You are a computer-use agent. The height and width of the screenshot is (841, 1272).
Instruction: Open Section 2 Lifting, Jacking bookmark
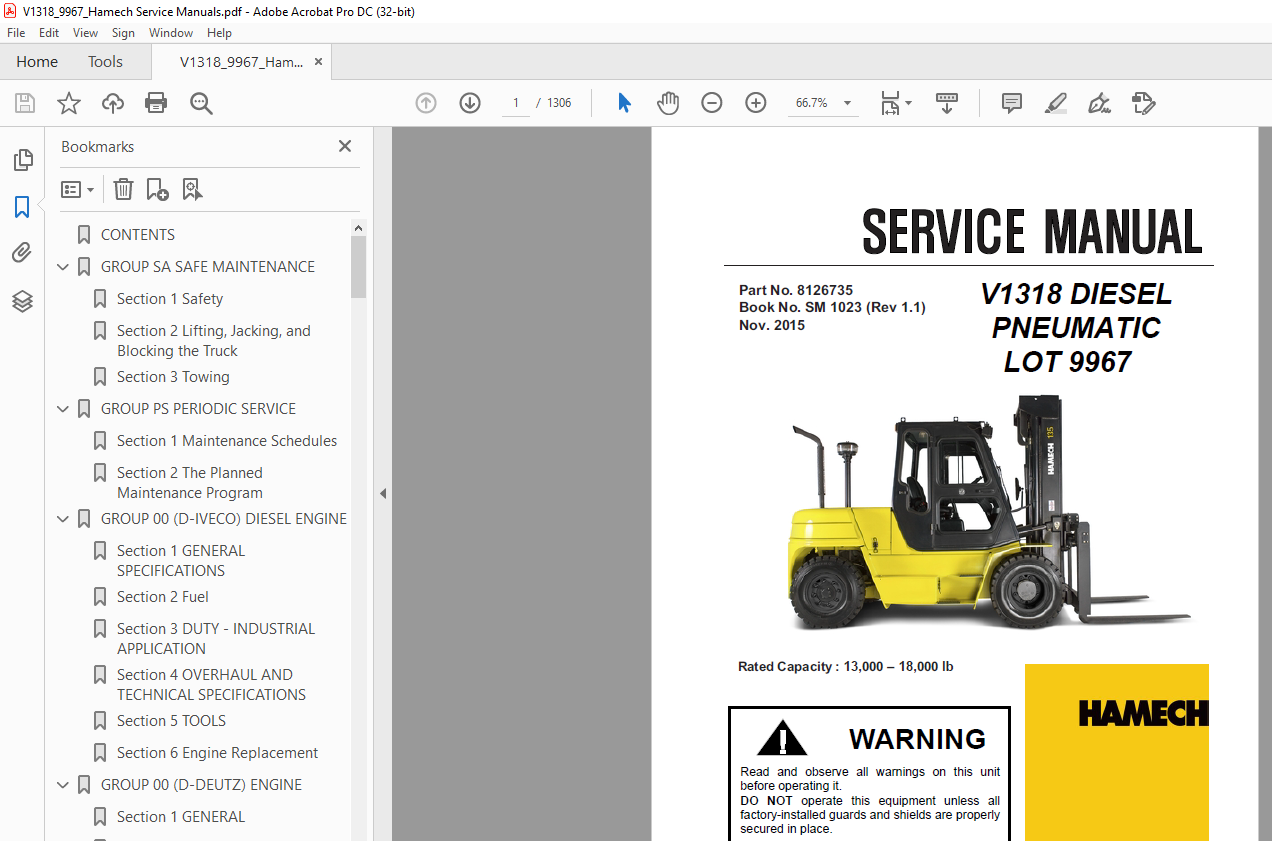(214, 341)
